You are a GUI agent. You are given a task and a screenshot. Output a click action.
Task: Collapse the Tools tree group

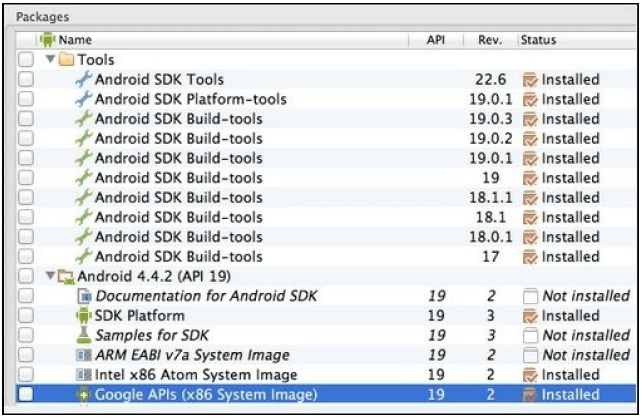pyautogui.click(x=50, y=59)
